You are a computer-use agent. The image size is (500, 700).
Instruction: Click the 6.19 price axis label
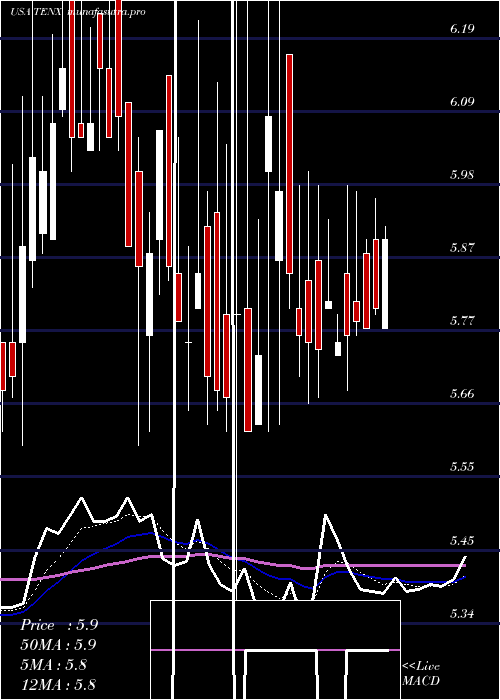click(462, 29)
